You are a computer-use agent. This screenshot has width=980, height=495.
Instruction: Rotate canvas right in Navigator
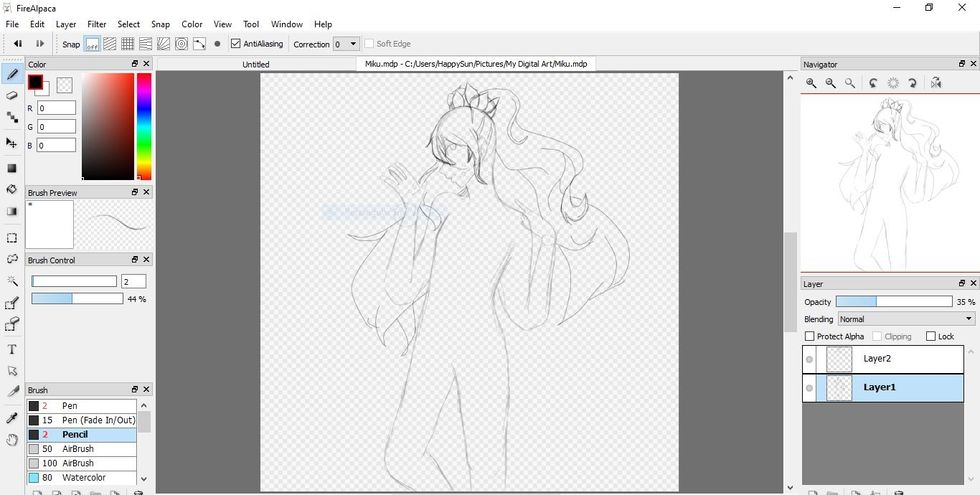pyautogui.click(x=912, y=83)
